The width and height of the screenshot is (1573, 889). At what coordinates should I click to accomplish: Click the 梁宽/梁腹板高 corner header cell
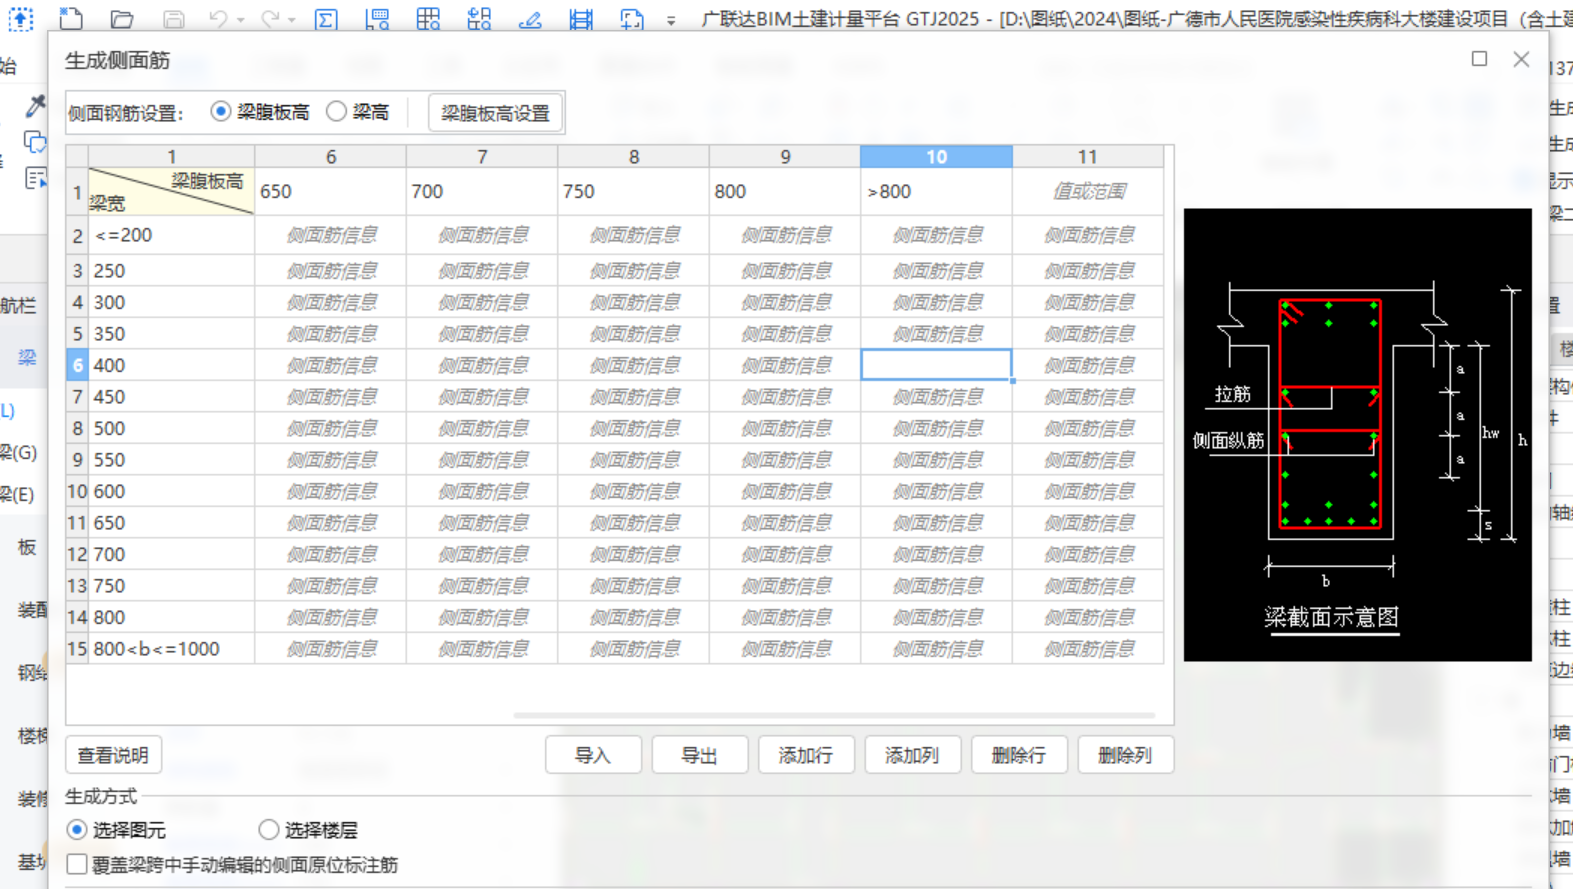[171, 191]
